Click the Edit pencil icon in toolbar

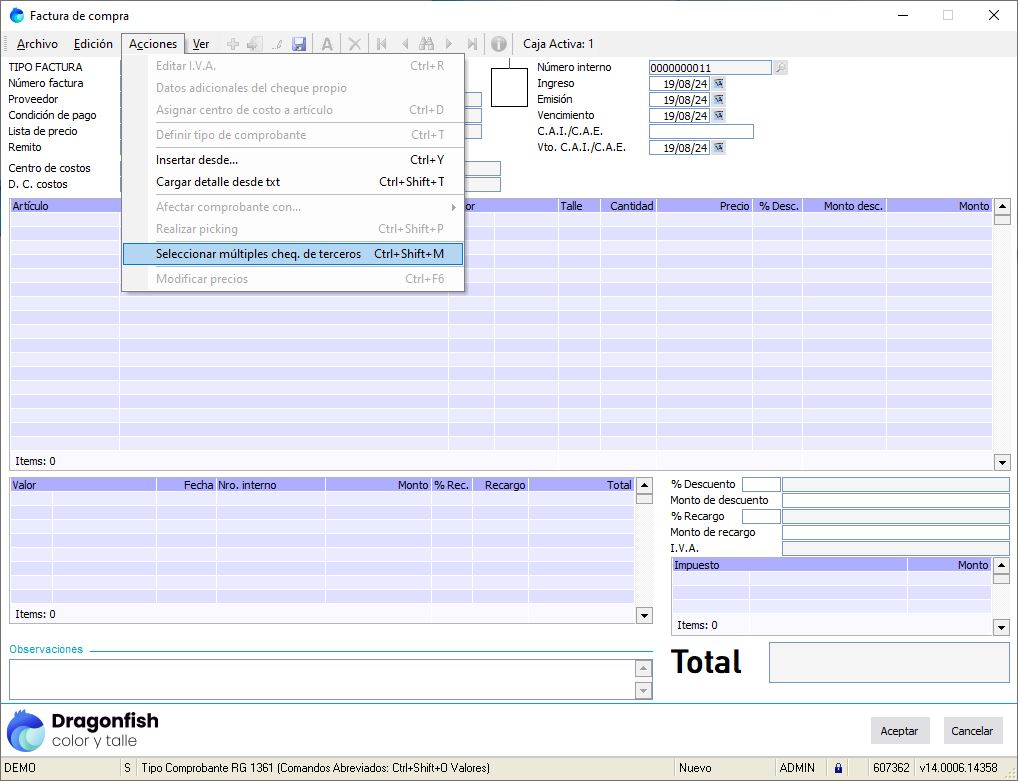(x=277, y=44)
